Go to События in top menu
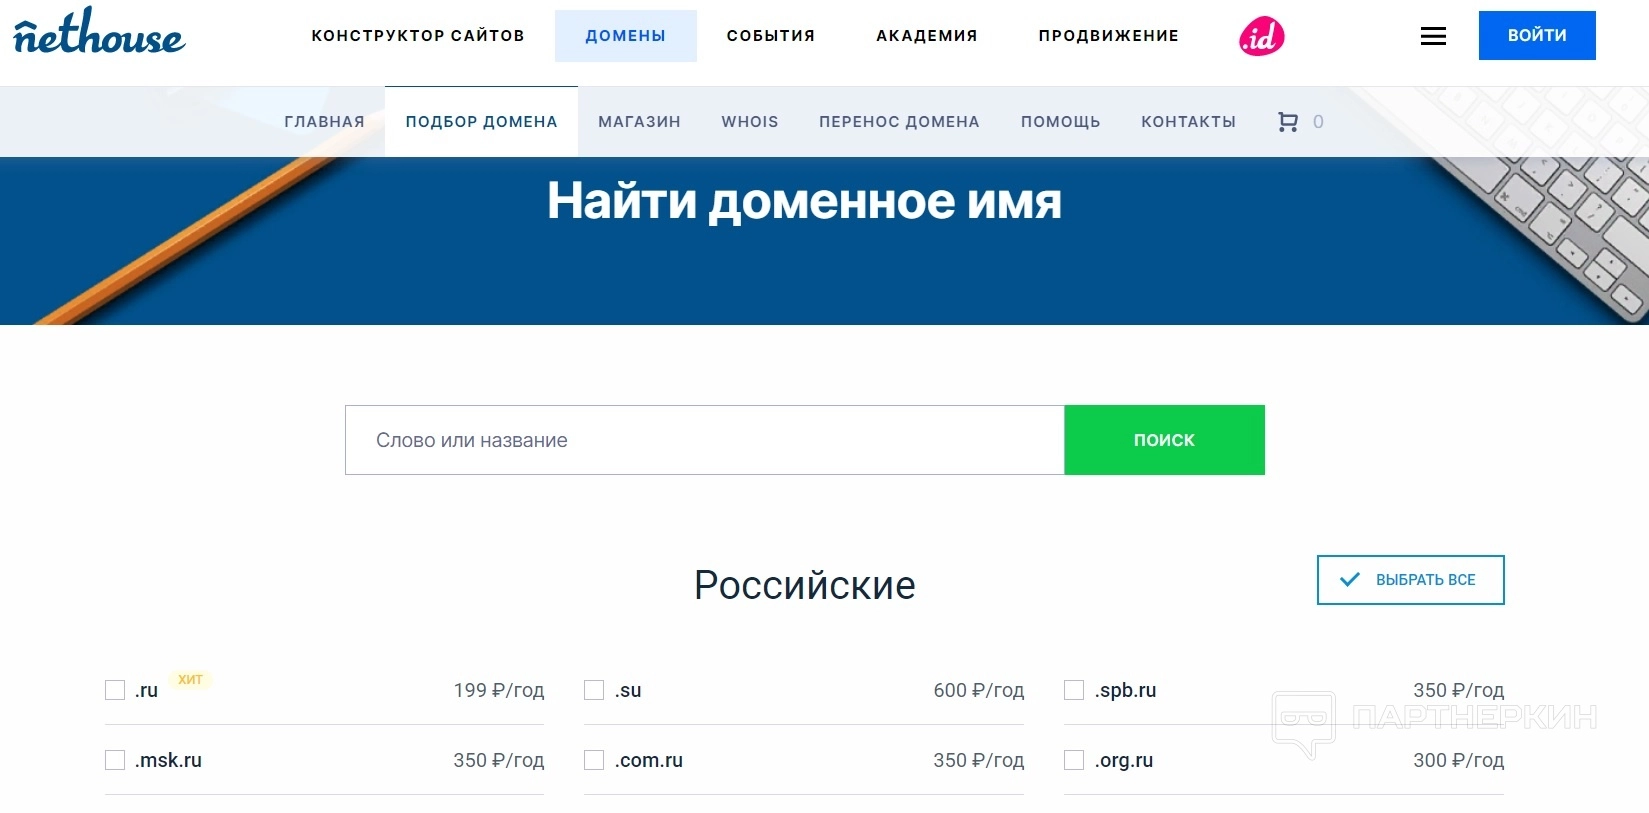1649x813 pixels. [x=771, y=36]
